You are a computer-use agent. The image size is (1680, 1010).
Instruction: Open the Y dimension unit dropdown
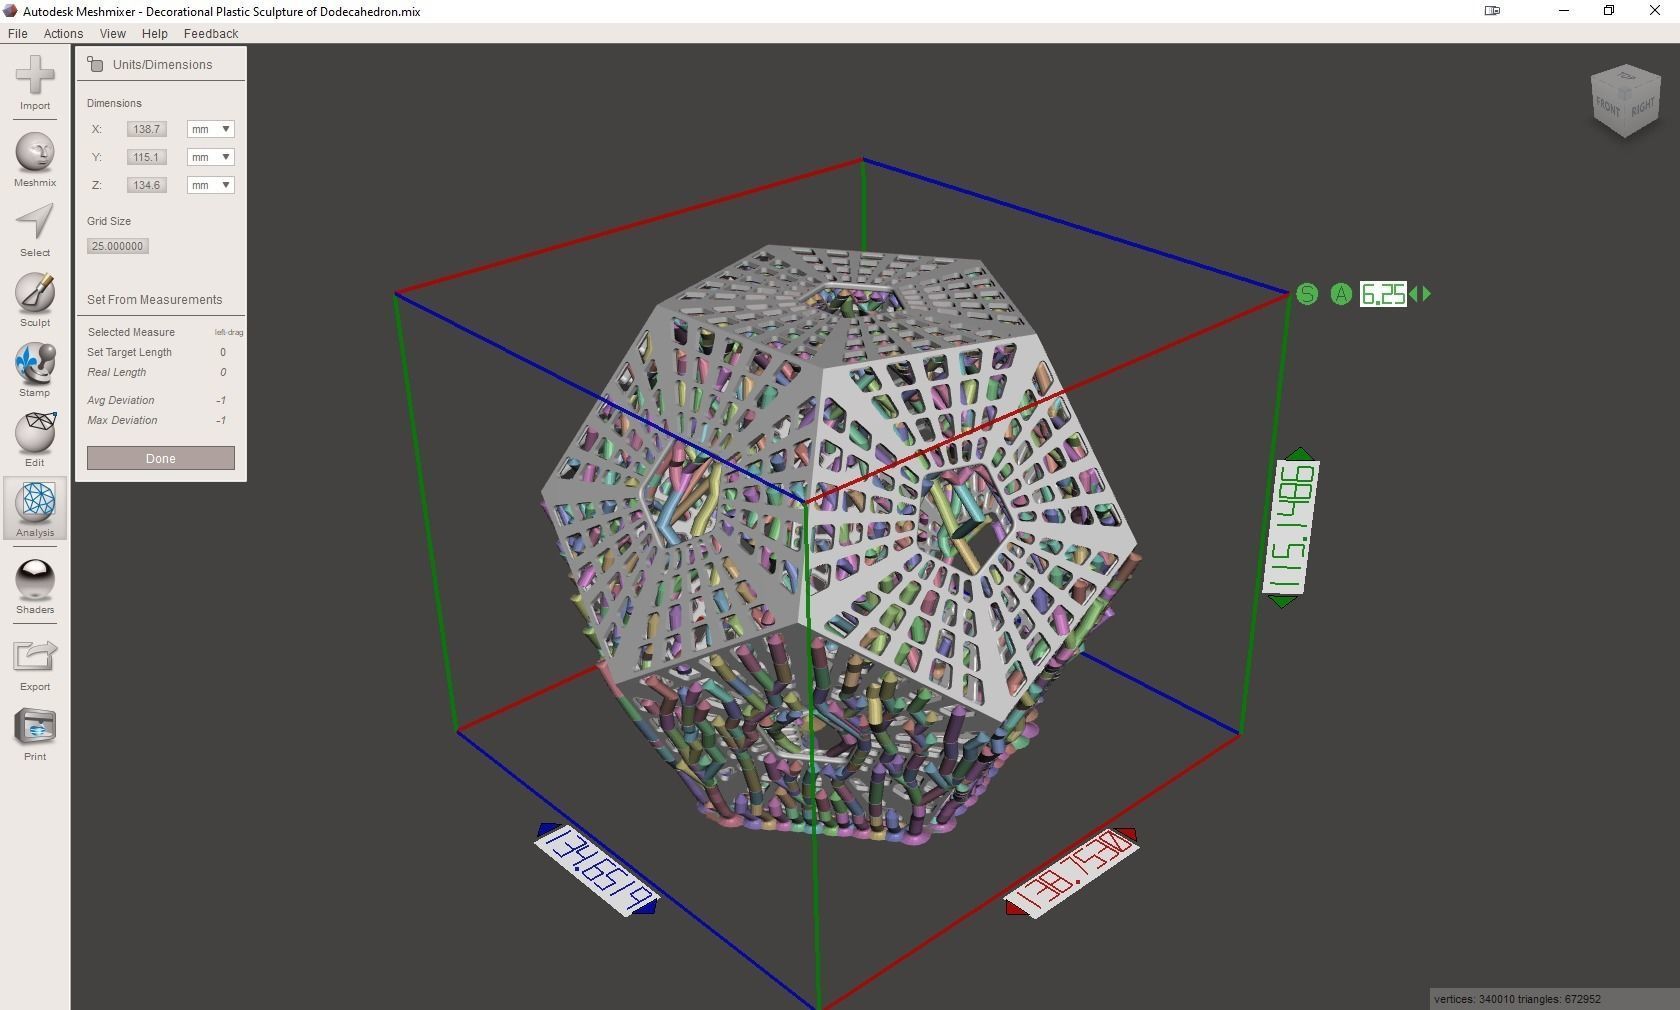[x=209, y=157]
